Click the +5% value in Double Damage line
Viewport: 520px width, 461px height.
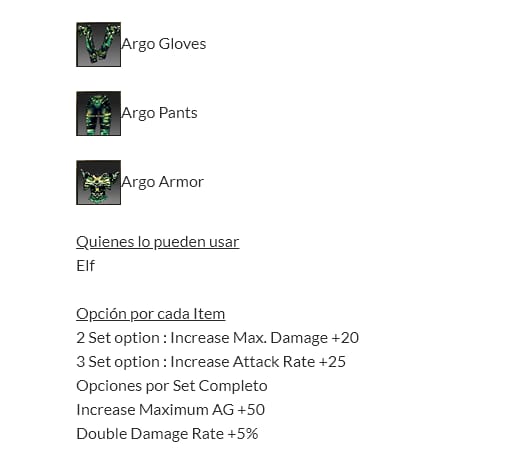[243, 434]
